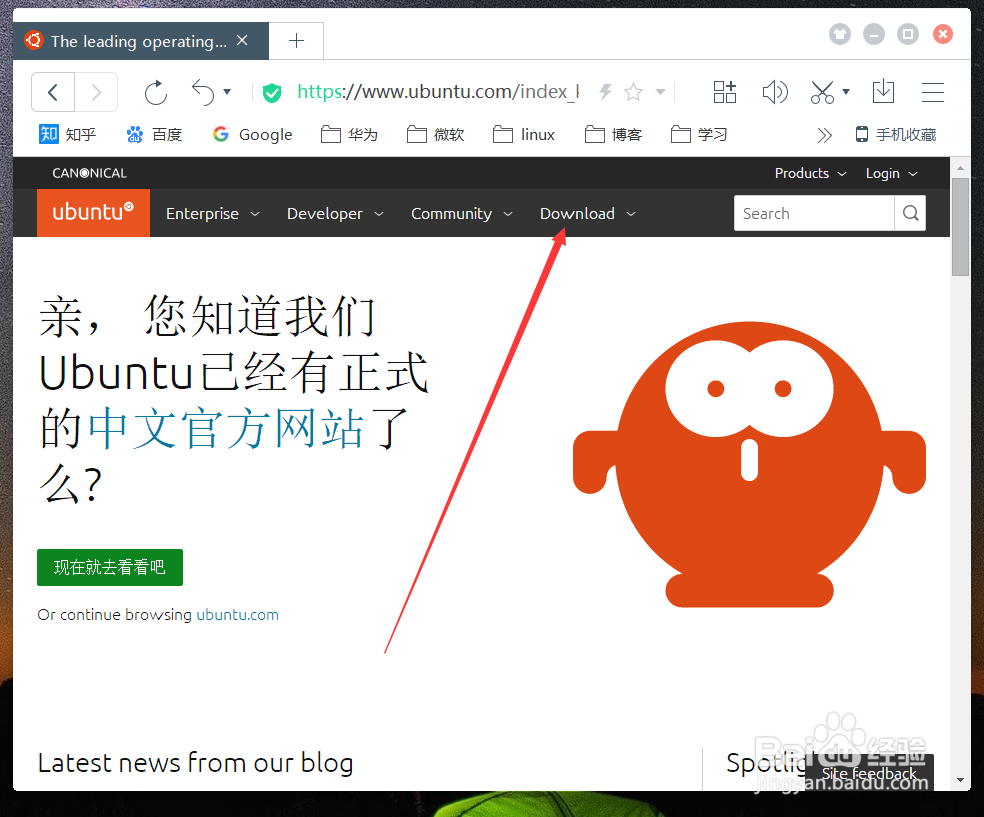The height and width of the screenshot is (817, 984).
Task: Click the scrollbar up arrow
Action: coord(960,168)
